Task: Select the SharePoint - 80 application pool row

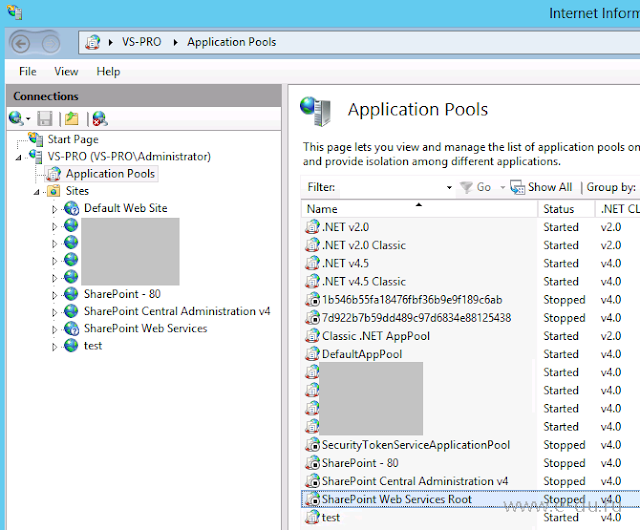Action: pos(471,463)
